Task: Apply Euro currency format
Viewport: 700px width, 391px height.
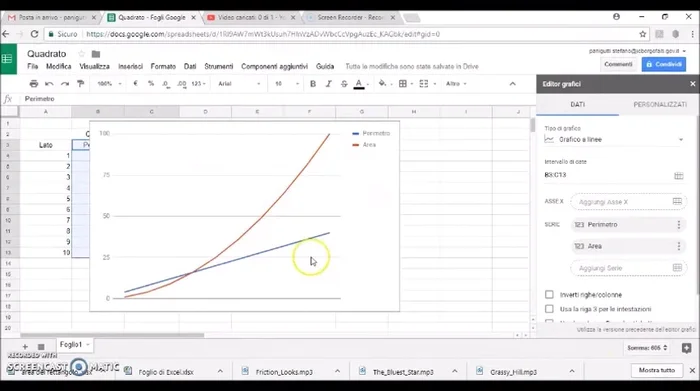Action: [x=136, y=83]
